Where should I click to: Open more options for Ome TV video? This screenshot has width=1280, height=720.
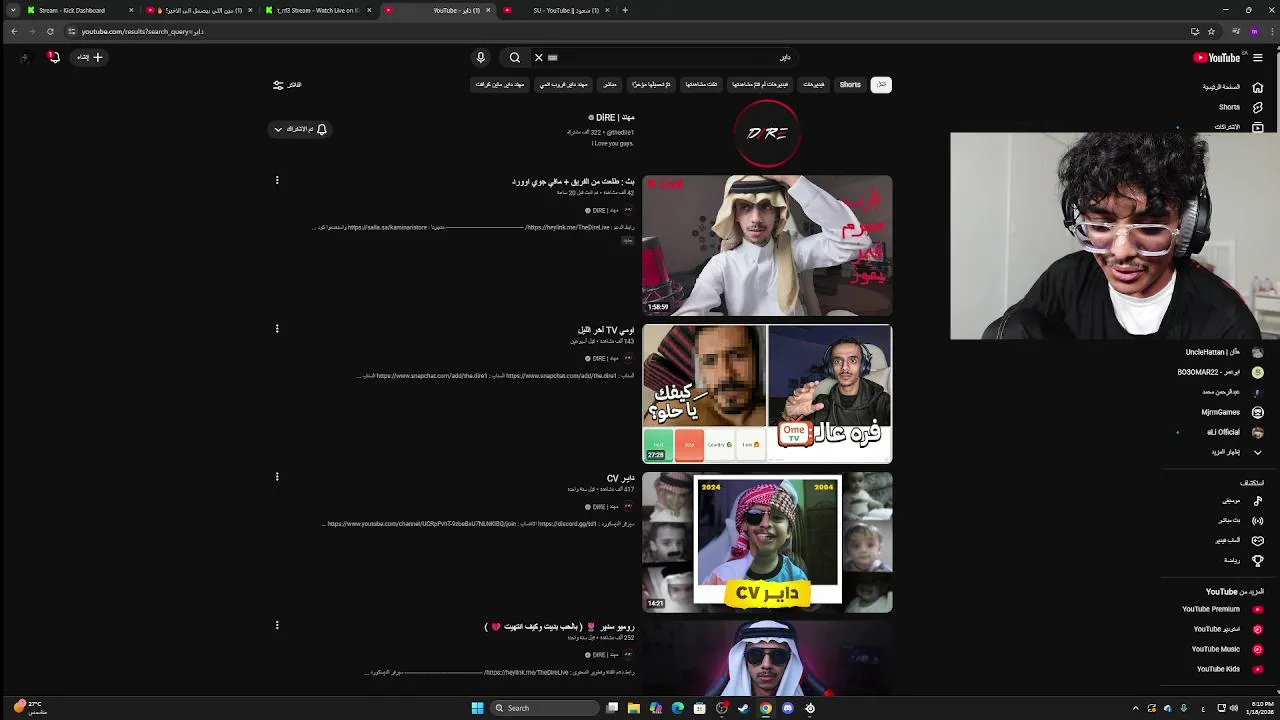[277, 329]
